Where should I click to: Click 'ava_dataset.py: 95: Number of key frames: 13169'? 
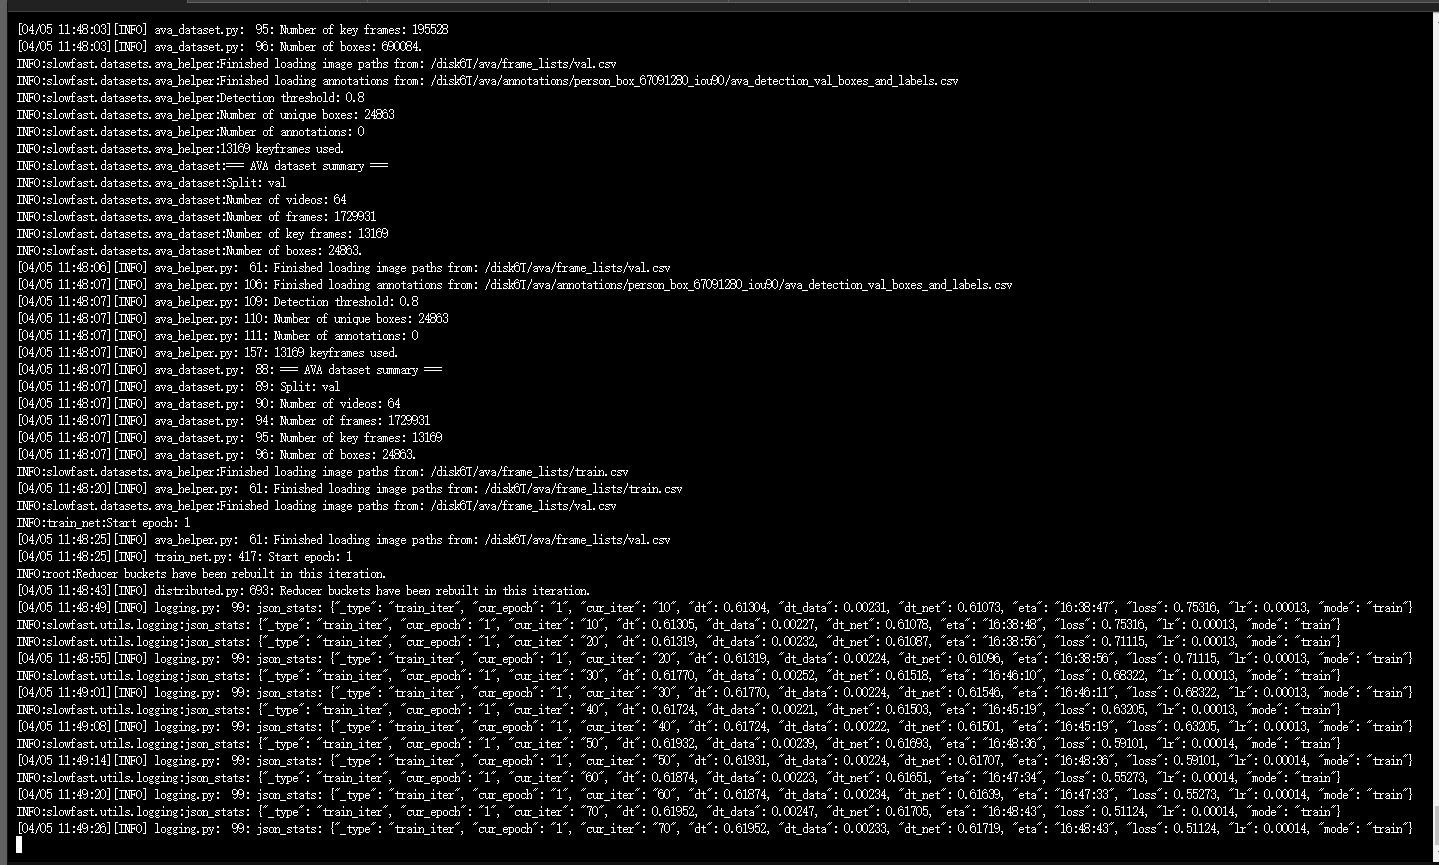pyautogui.click(x=229, y=438)
